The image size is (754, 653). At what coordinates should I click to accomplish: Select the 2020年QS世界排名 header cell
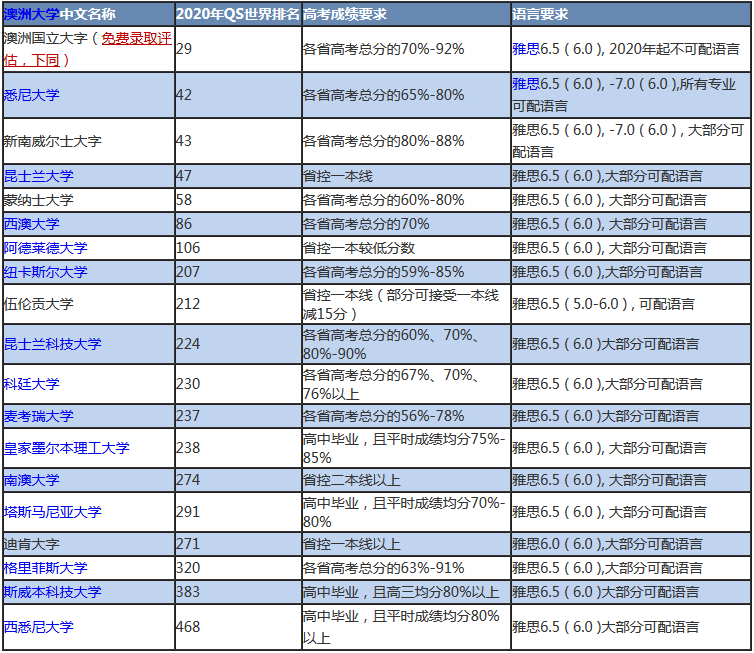(239, 14)
